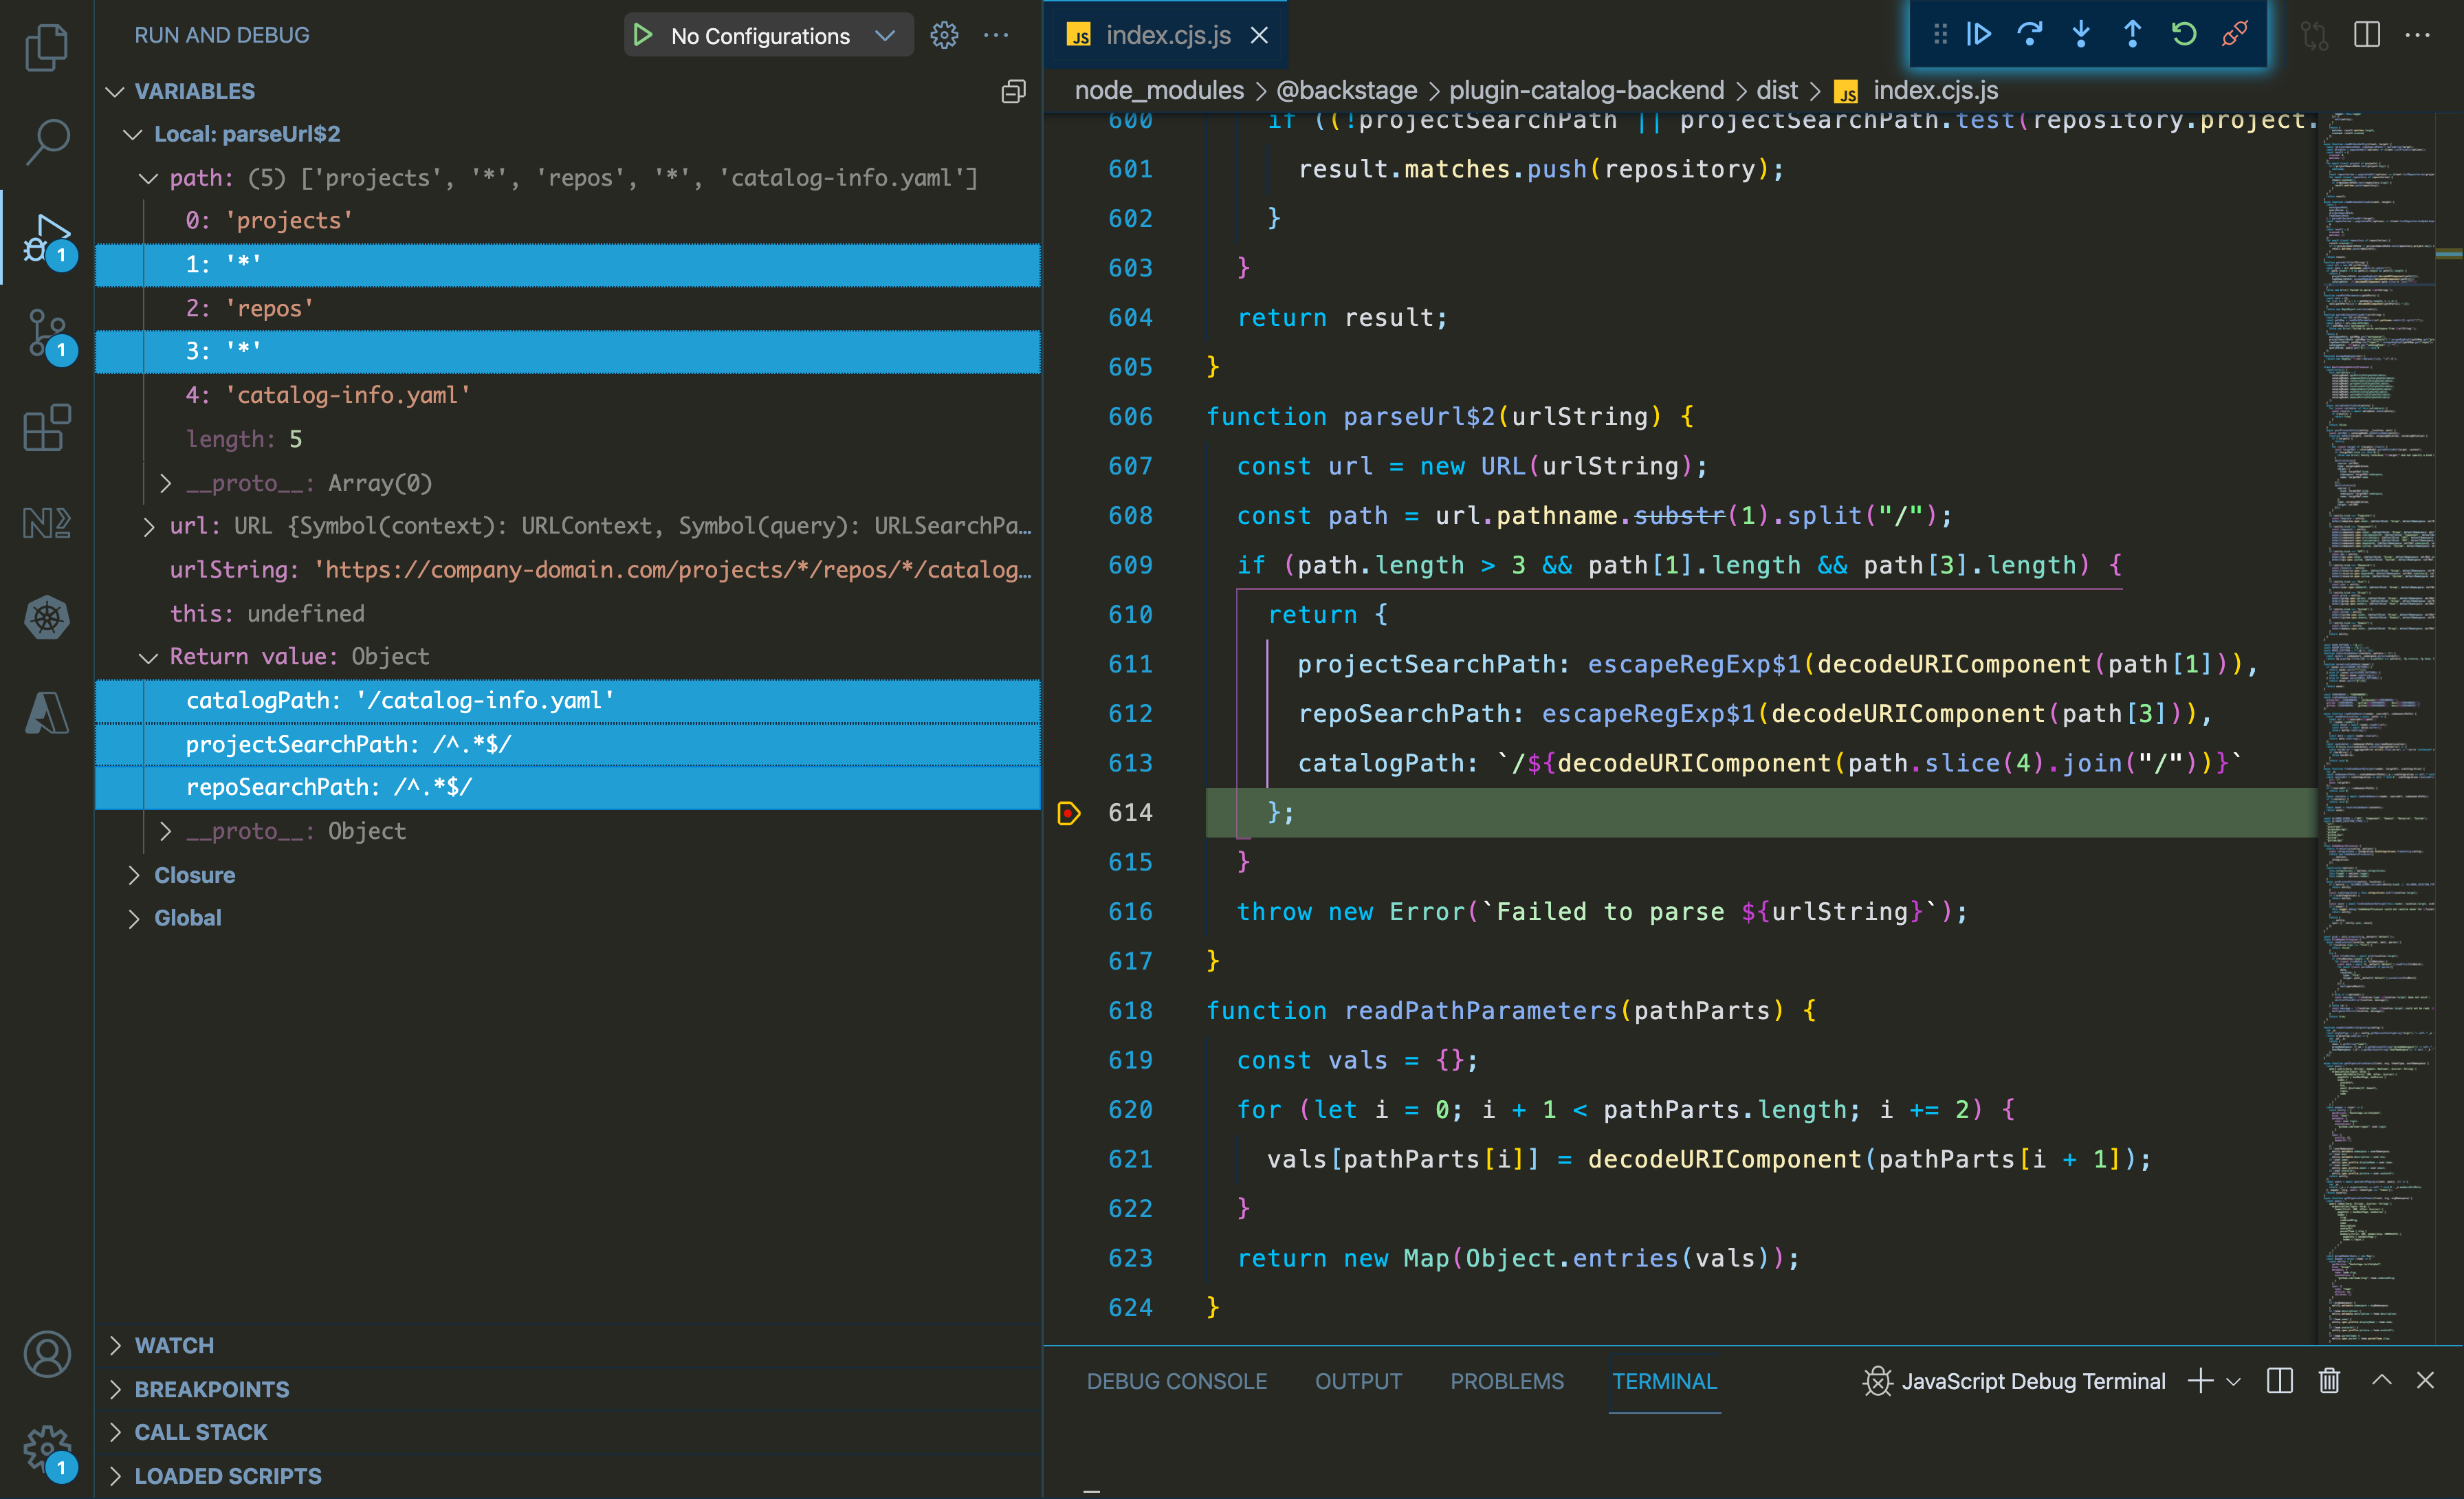Viewport: 2464px width, 1499px height.
Task: Open Source Control view in activity bar
Action: point(46,333)
